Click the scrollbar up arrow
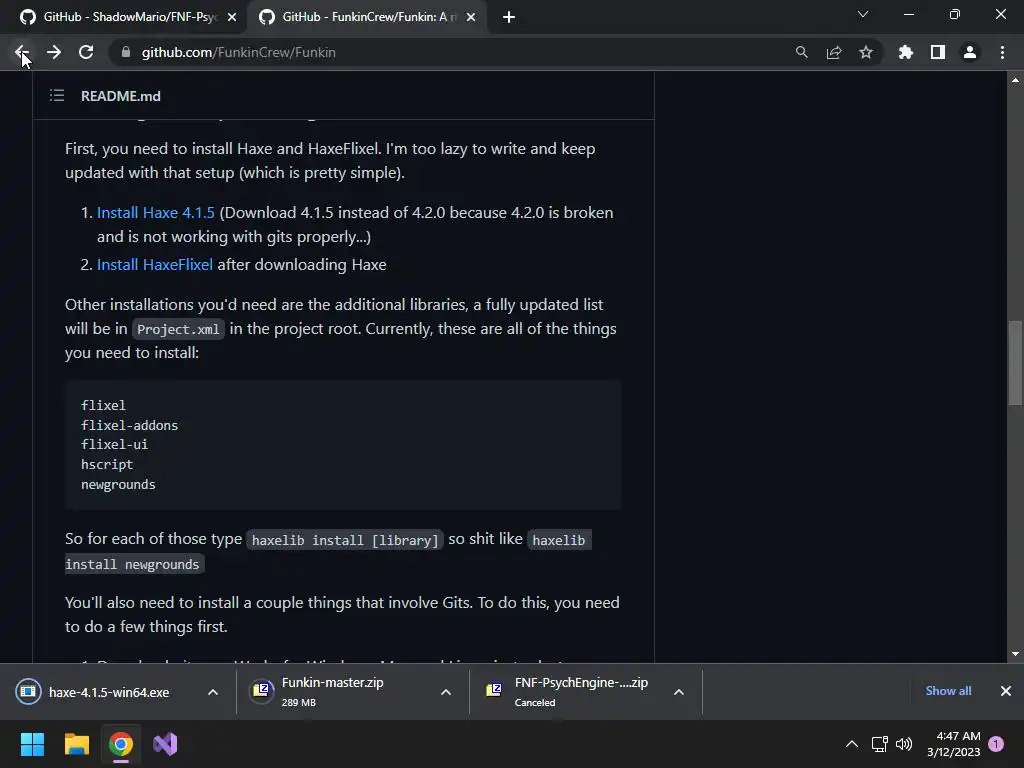 (1016, 80)
